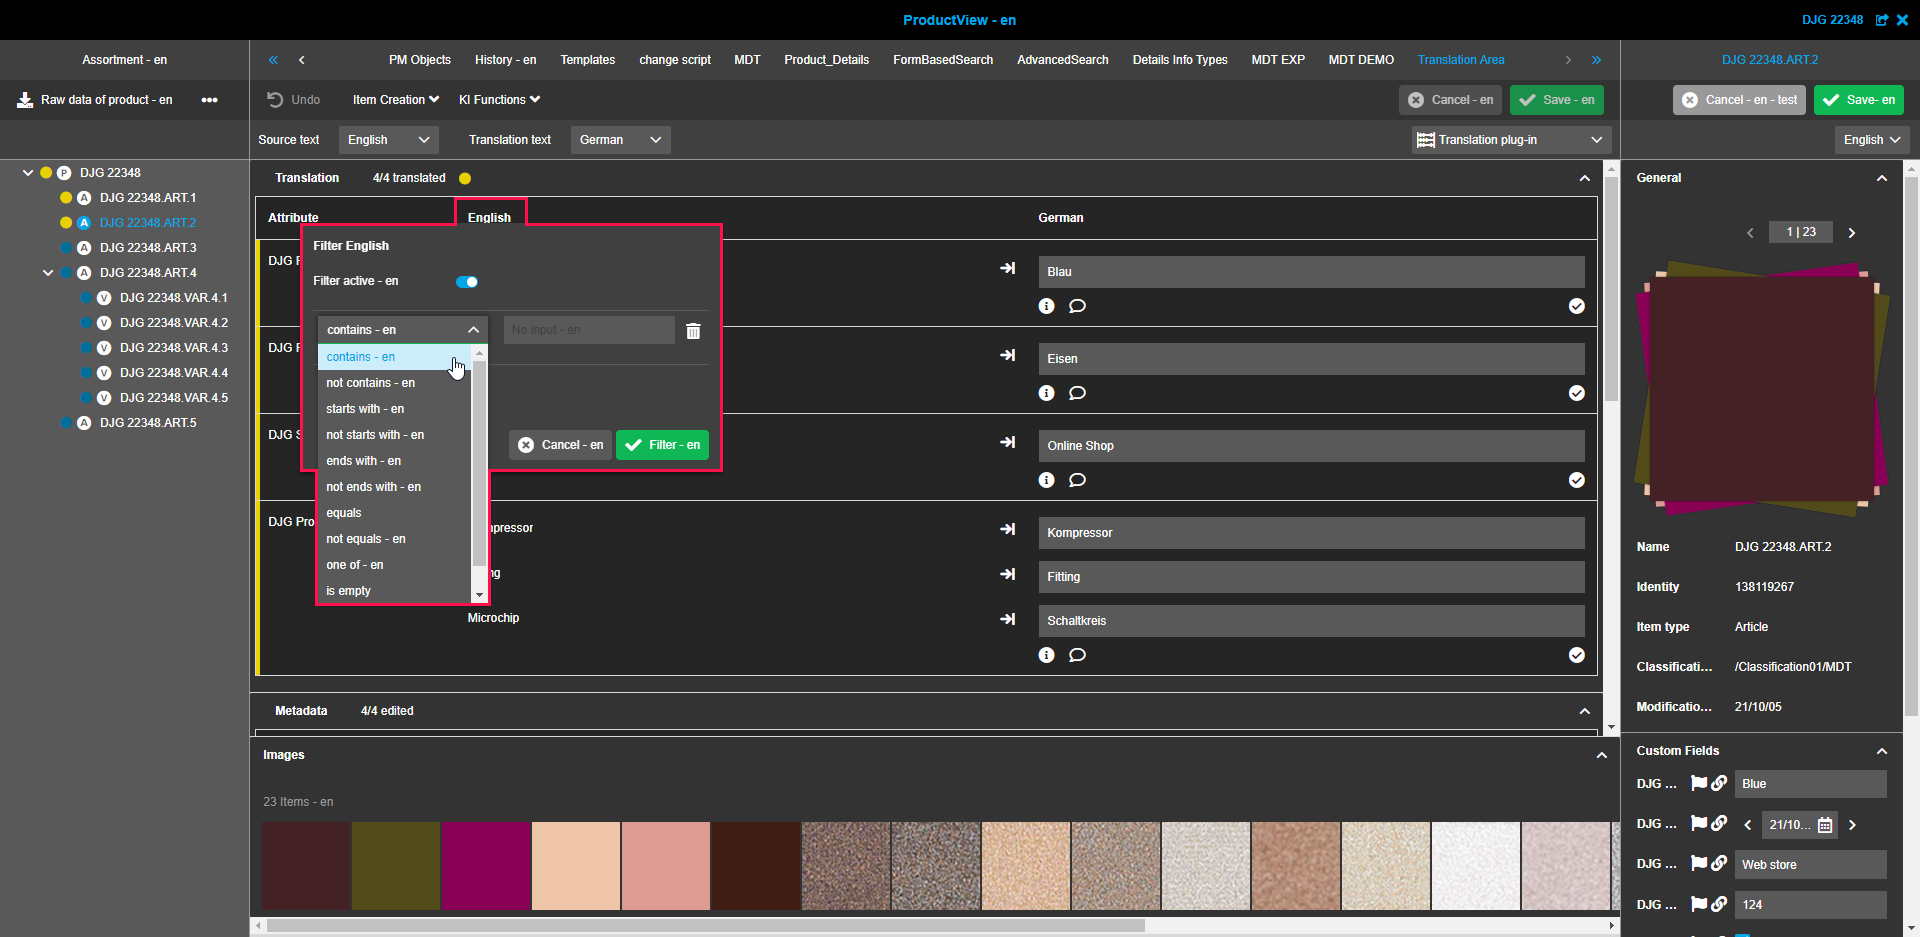Image resolution: width=1920 pixels, height=937 pixels.
Task: Click the copy-source arrow next to Kompressor
Action: (x=1007, y=530)
